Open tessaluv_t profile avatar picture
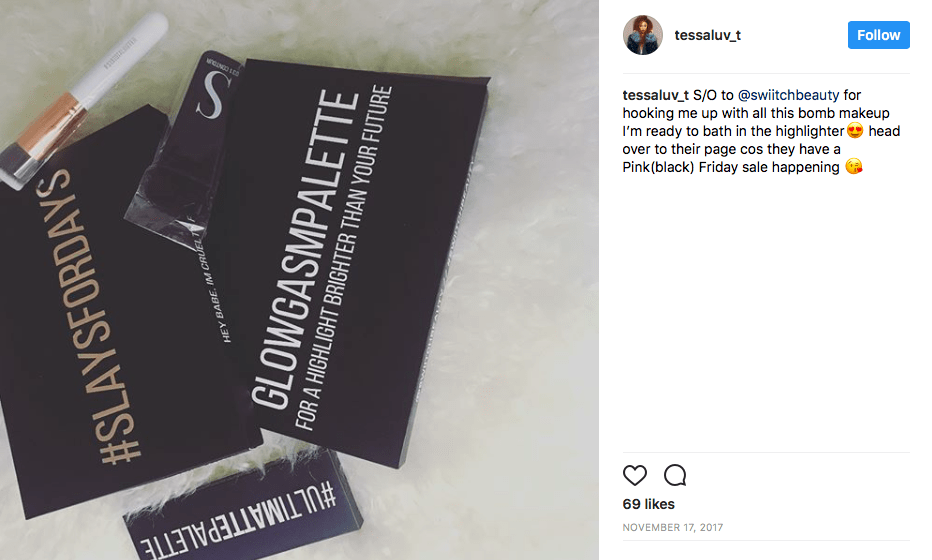Image resolution: width=932 pixels, height=560 pixels. click(643, 35)
